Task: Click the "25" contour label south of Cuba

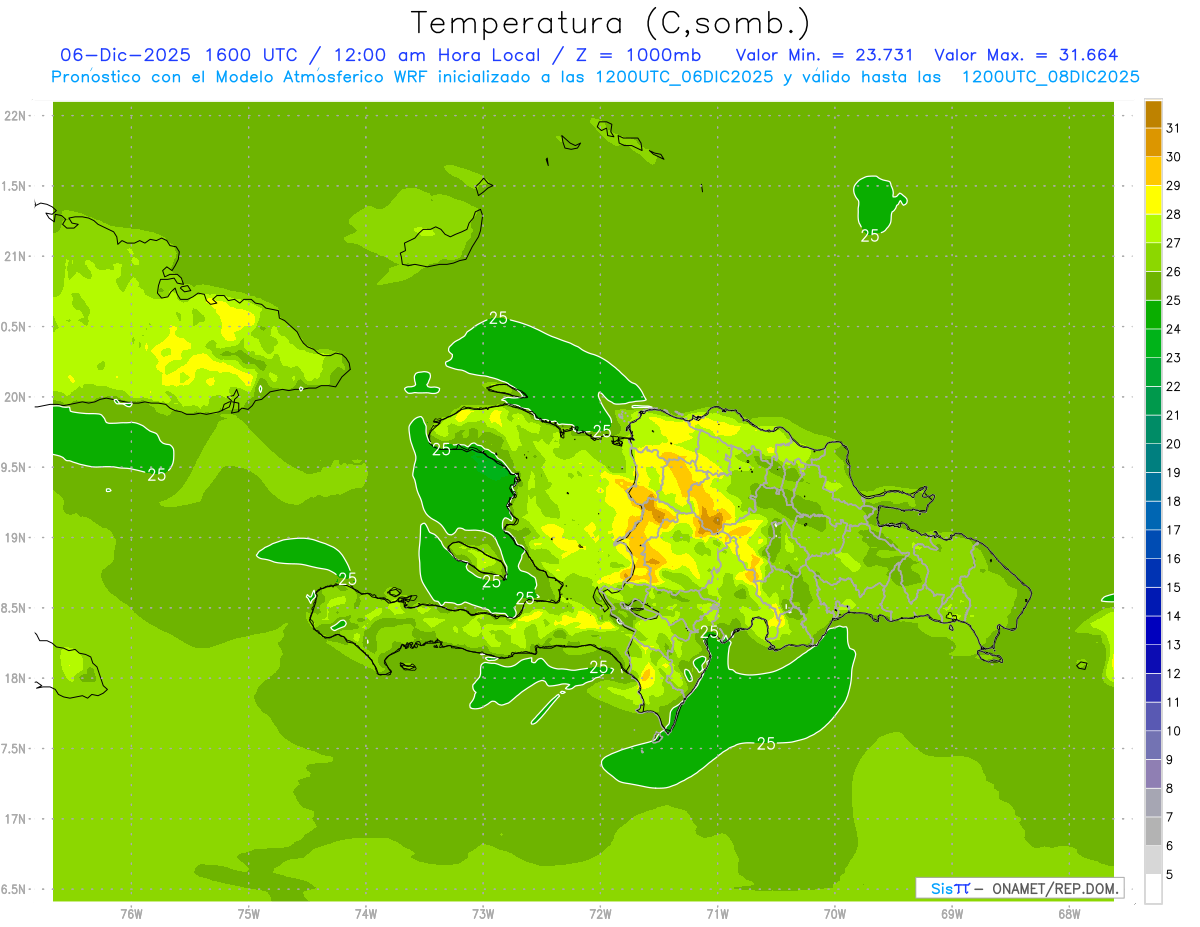Action: tap(157, 475)
